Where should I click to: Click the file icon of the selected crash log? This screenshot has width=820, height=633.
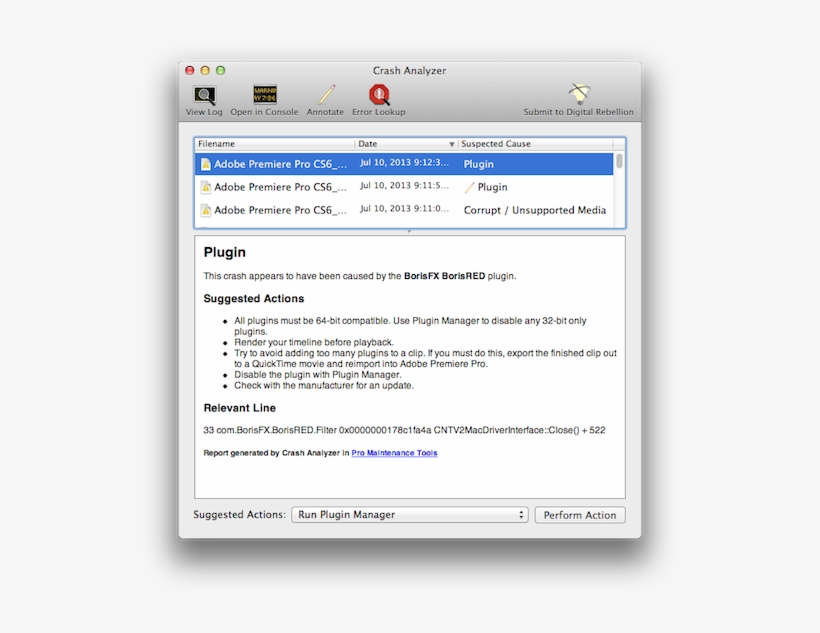pos(206,164)
